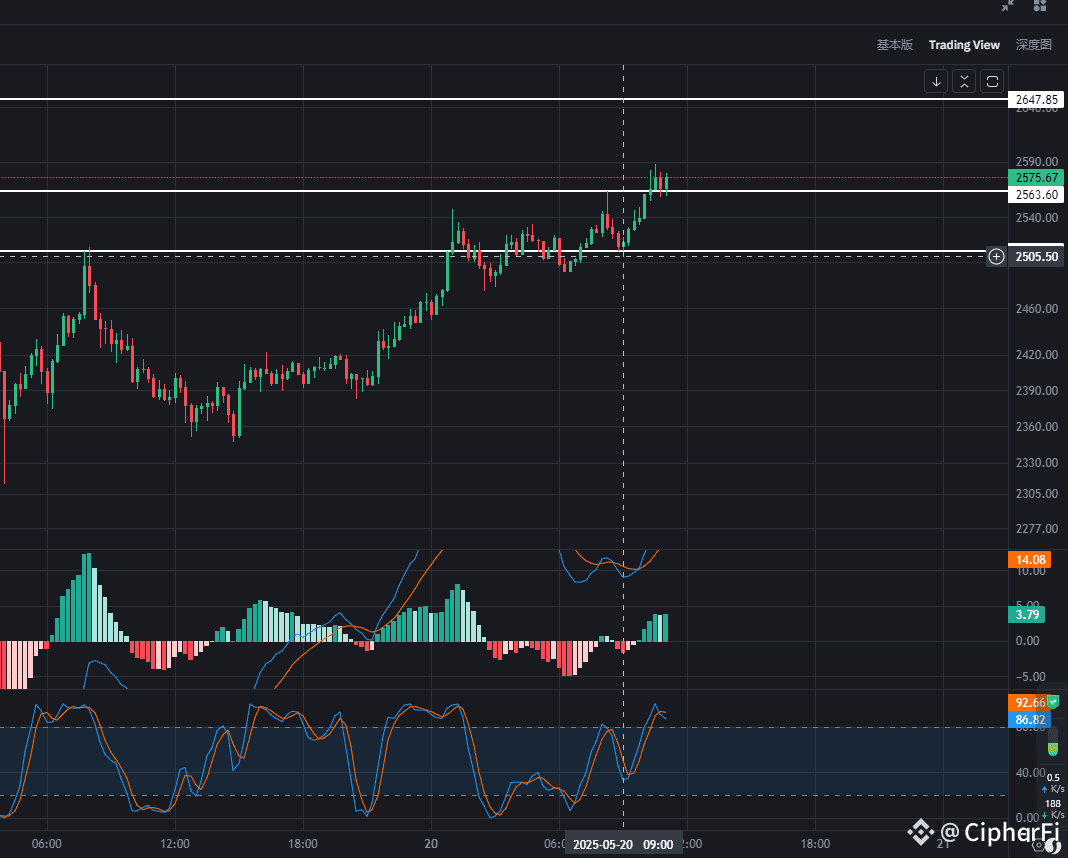Click the 2025-05-20 09:00 time label
Viewport: 1068px width, 858px height.
pyautogui.click(x=623, y=844)
